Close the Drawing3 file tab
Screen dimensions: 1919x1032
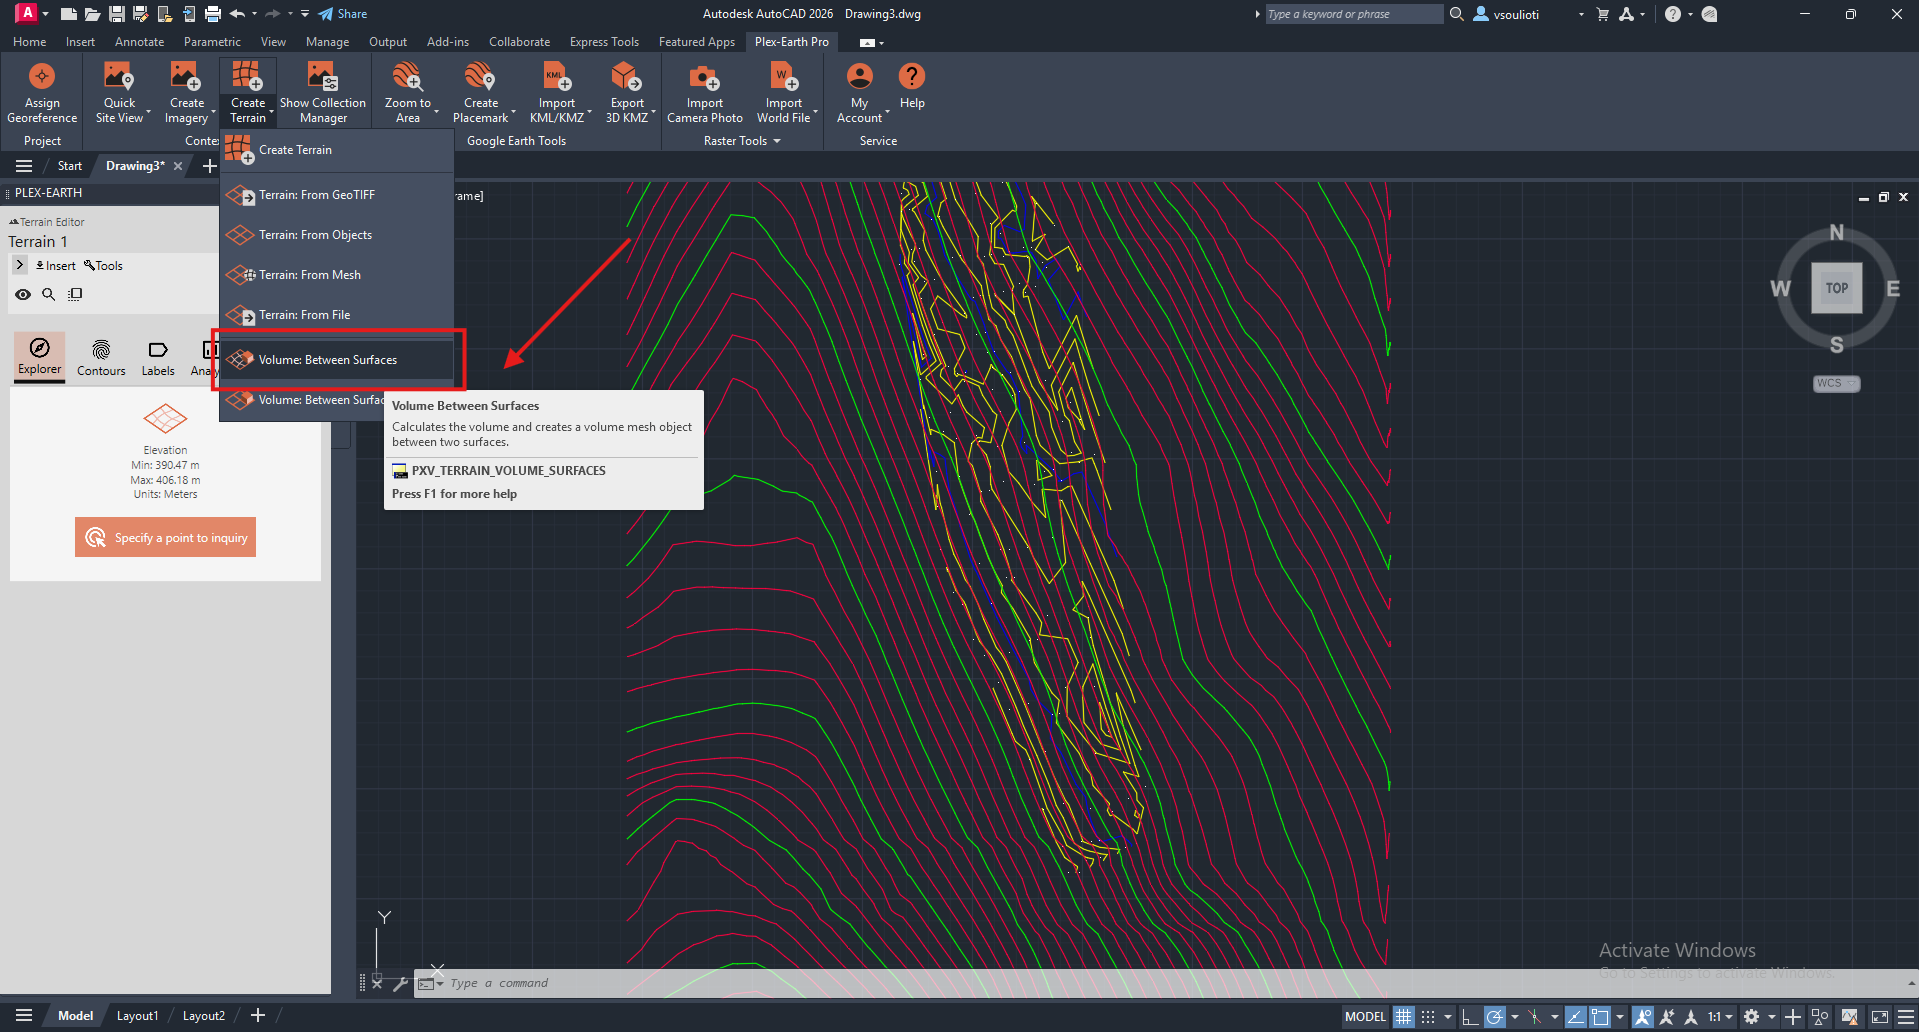(x=178, y=166)
